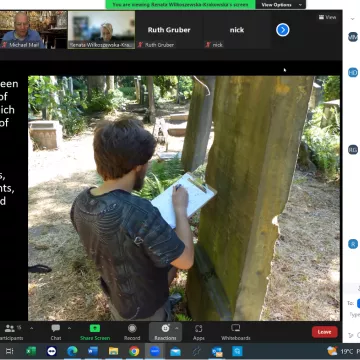Select the Ruth Gruber participant tile
The height and width of the screenshot is (360, 360).
pyautogui.click(x=169, y=30)
